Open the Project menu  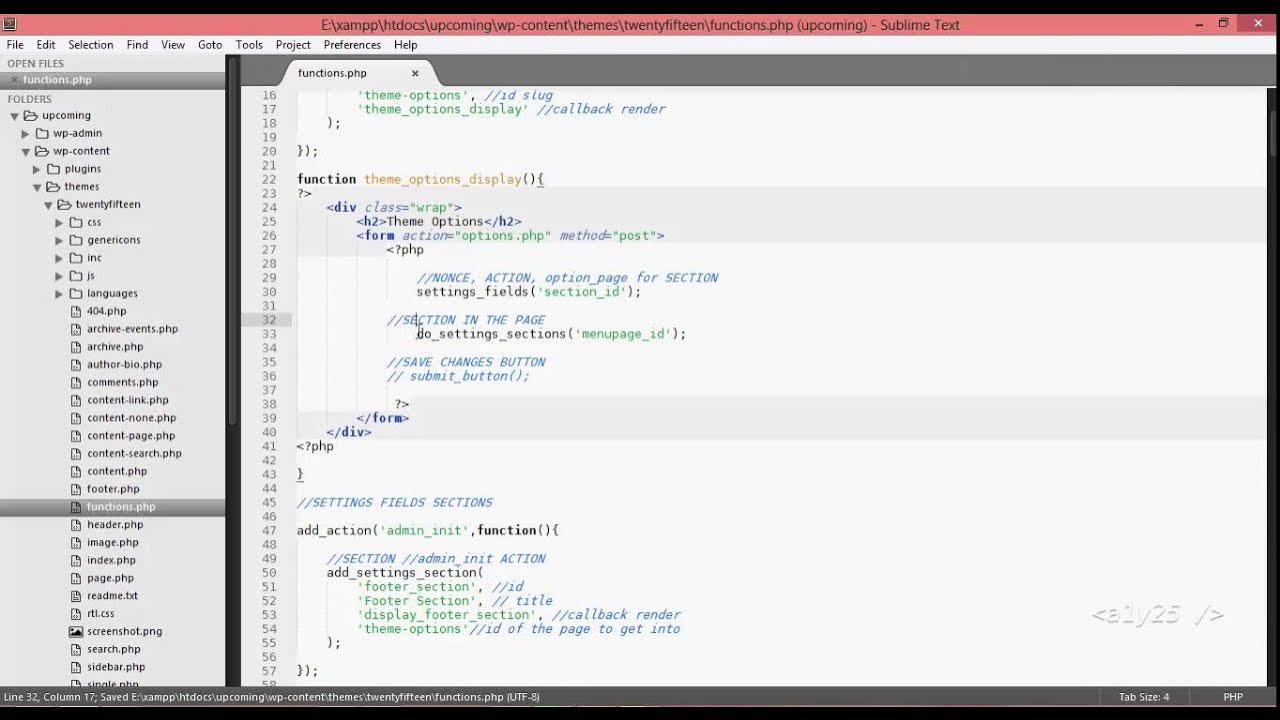click(x=293, y=45)
